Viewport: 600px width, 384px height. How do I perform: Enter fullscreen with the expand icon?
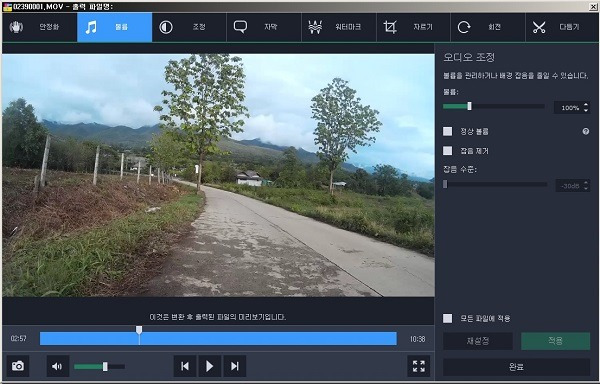[x=419, y=366]
